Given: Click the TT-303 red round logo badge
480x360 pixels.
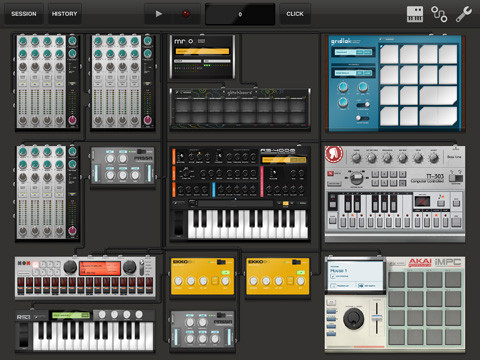Looking at the screenshot, I should pos(334,155).
